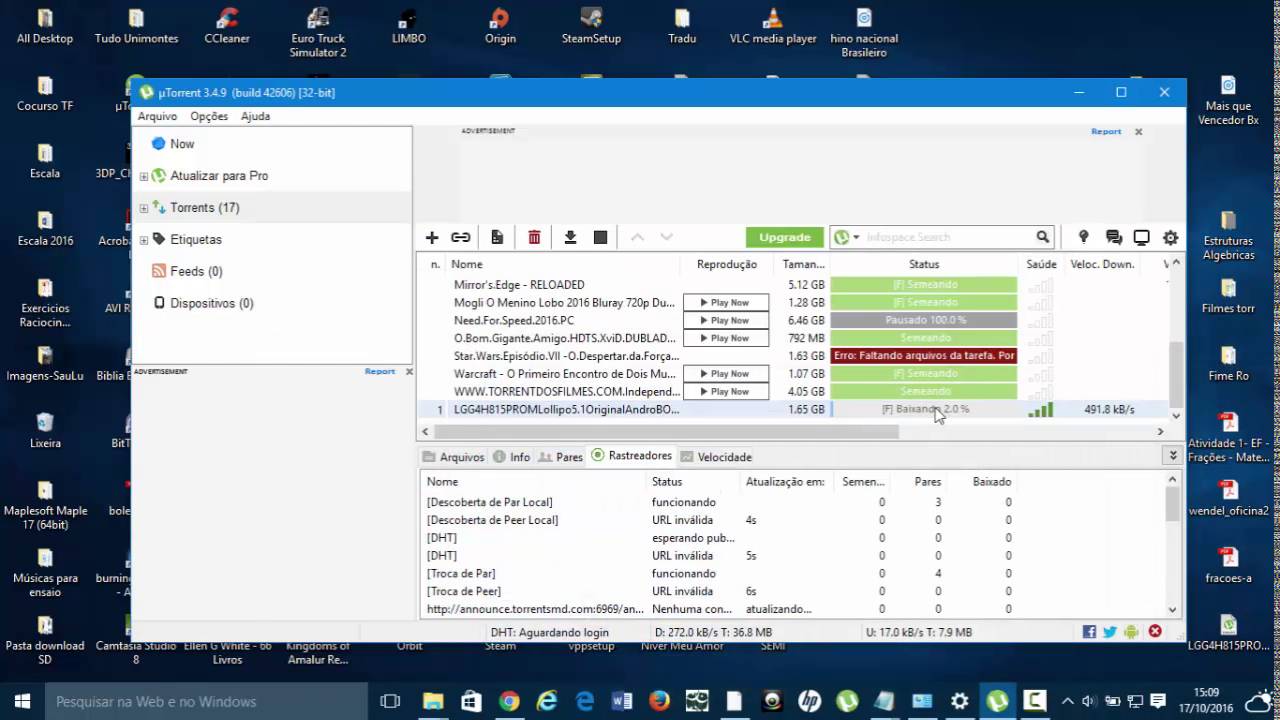Click the Create New Torrent document icon
This screenshot has width=1280, height=720.
pos(497,237)
